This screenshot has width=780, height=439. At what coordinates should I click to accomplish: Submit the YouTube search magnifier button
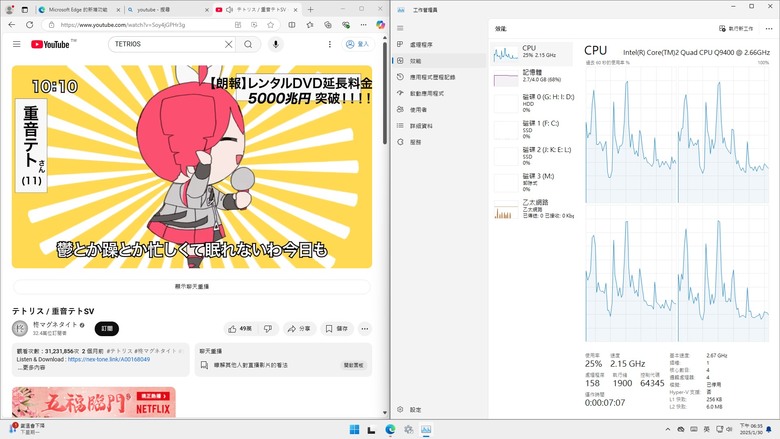(x=248, y=44)
